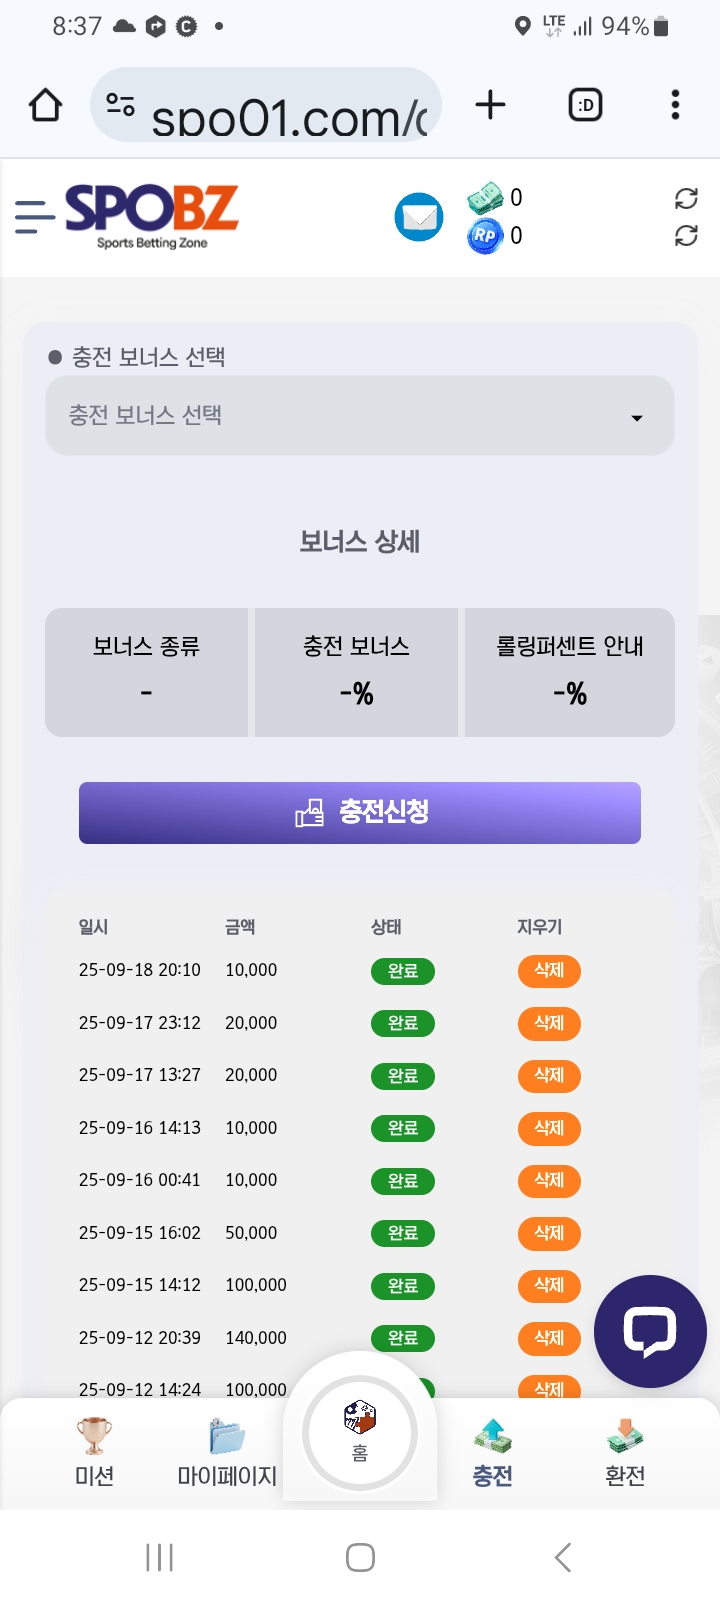720x1600 pixels.
Task: Refresh the cash balance
Action: 686,198
